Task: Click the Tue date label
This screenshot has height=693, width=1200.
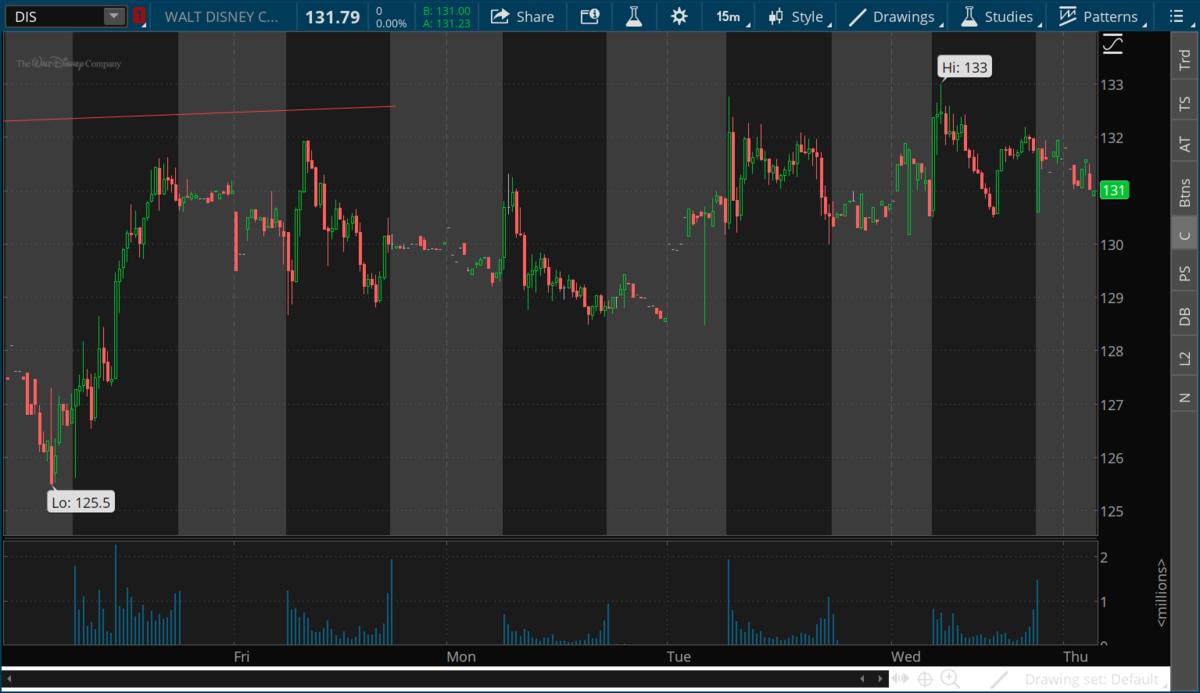Action: (678, 657)
